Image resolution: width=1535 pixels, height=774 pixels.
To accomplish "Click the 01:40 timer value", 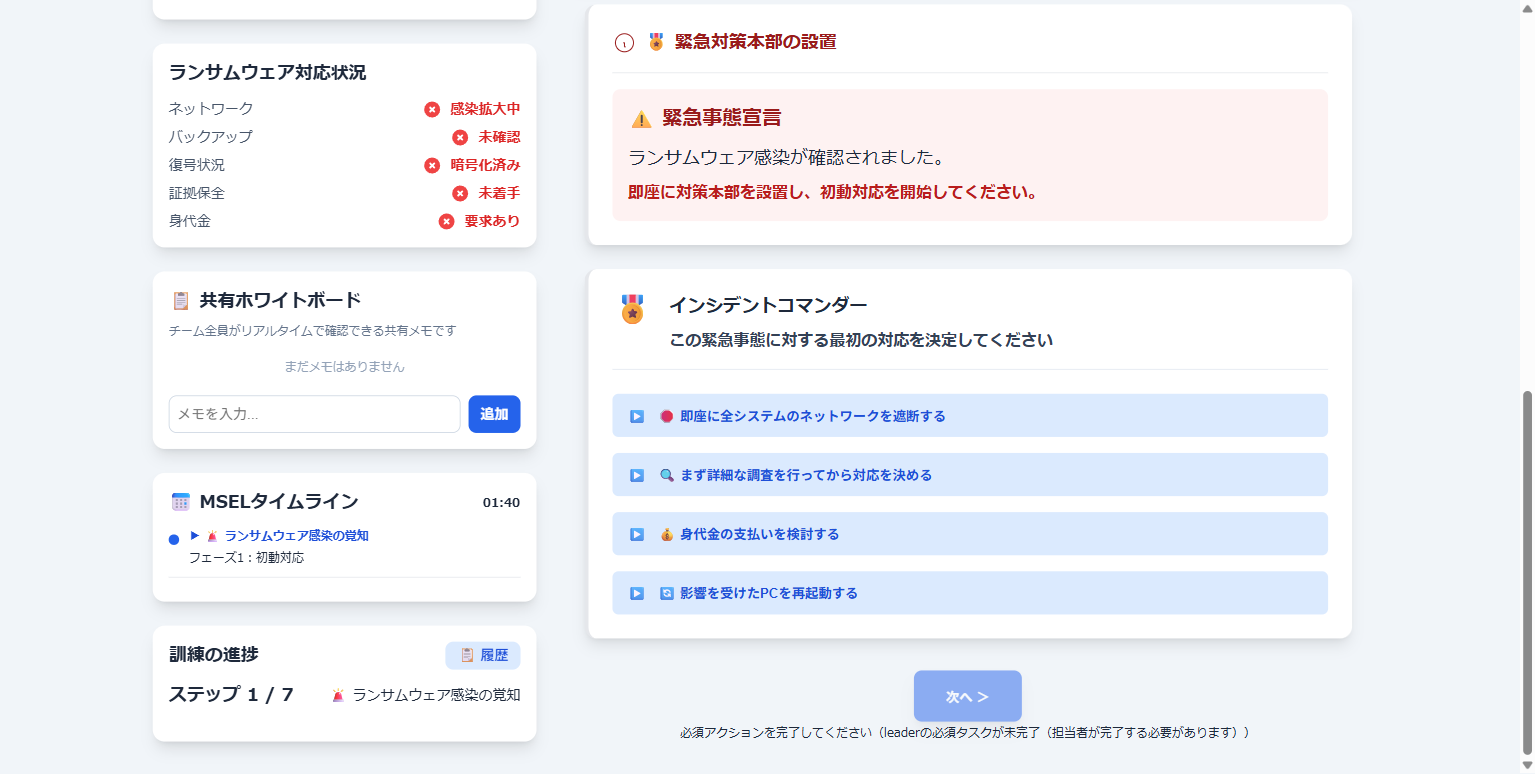I will 501,503.
